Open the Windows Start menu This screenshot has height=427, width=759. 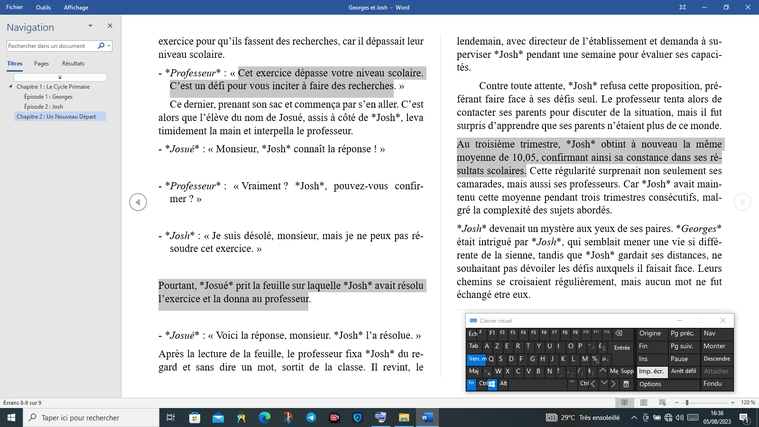point(11,417)
